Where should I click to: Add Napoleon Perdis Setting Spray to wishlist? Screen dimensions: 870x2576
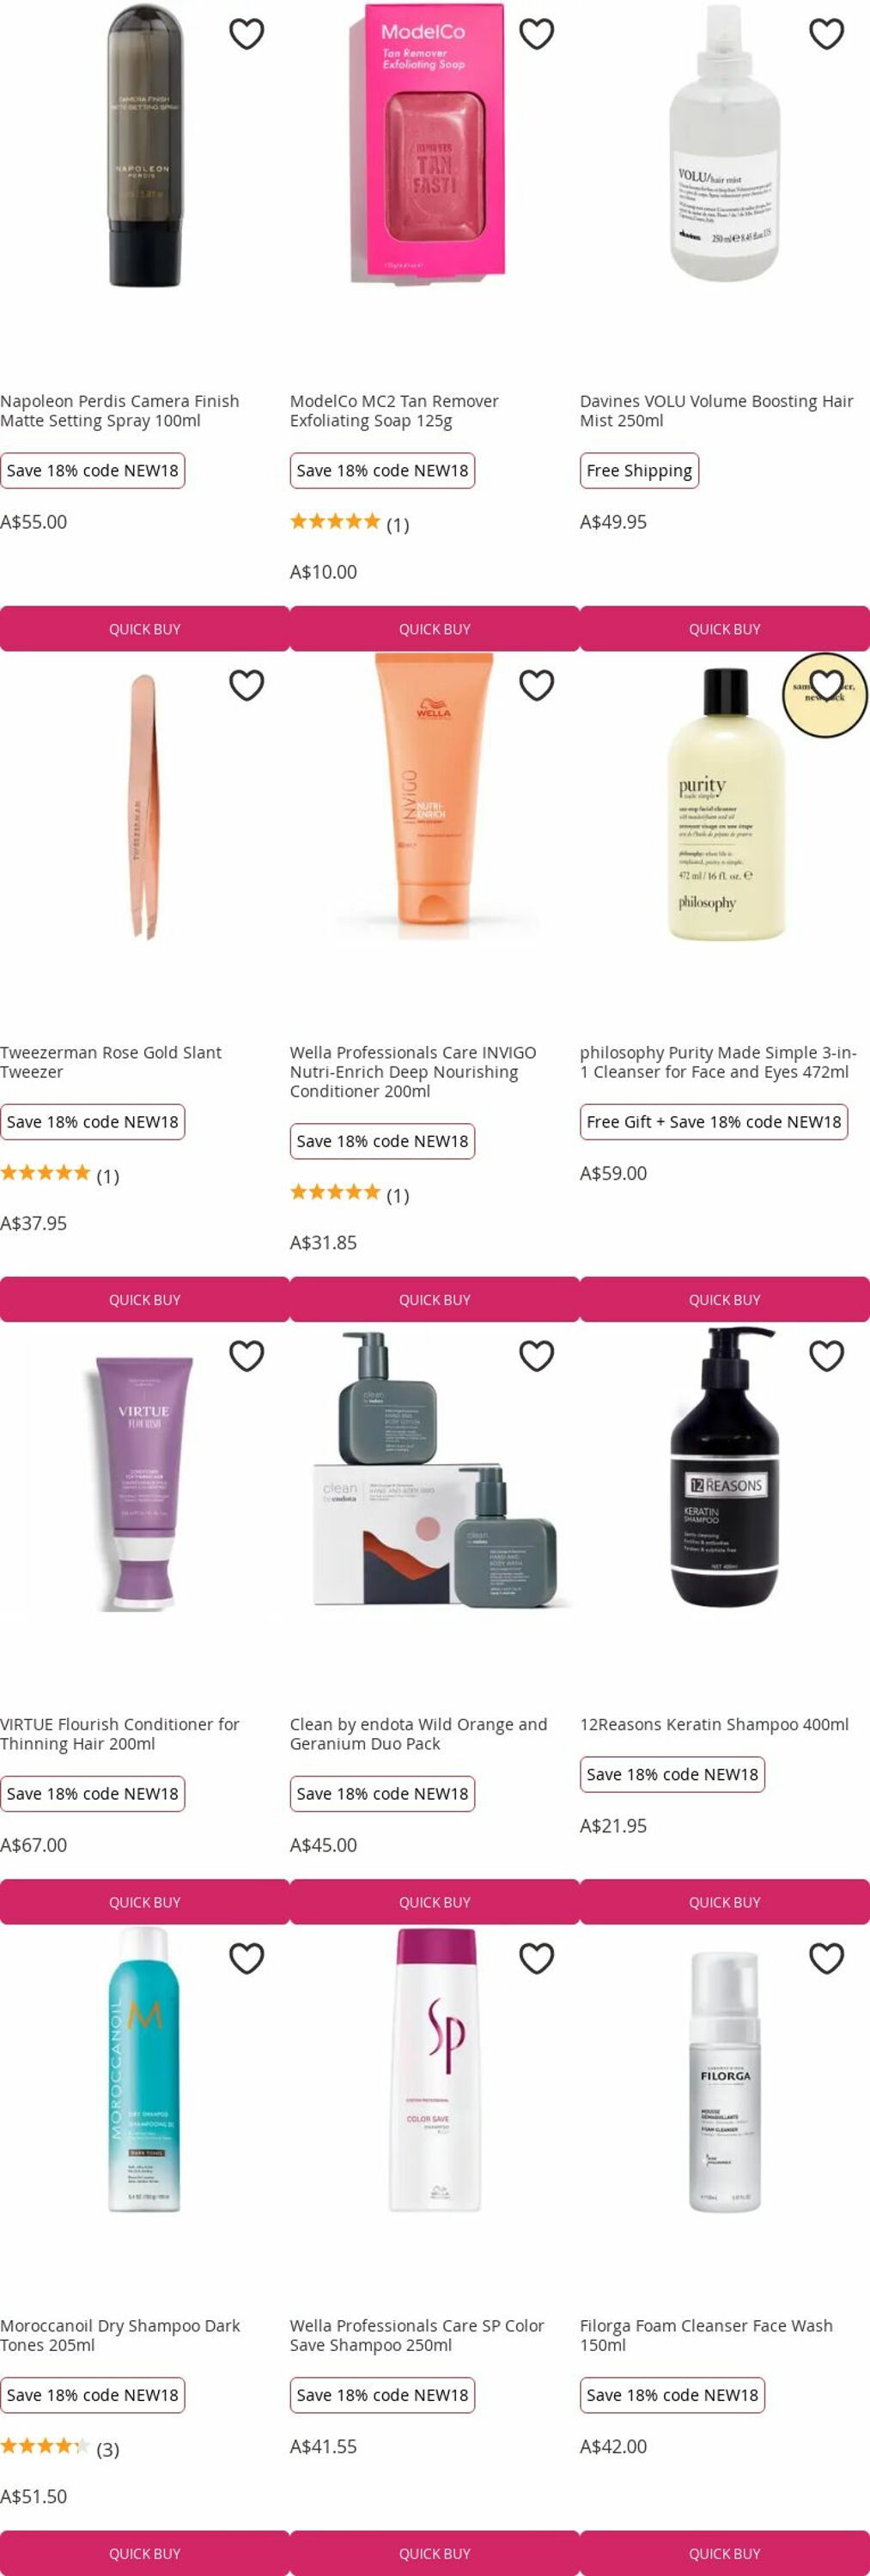pos(246,34)
